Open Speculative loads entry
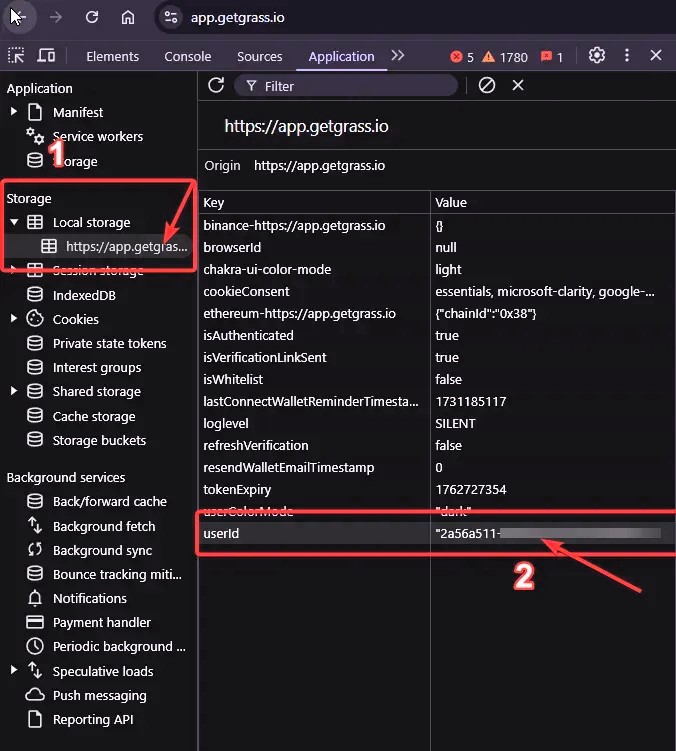The height and width of the screenshot is (751, 676). tap(103, 671)
